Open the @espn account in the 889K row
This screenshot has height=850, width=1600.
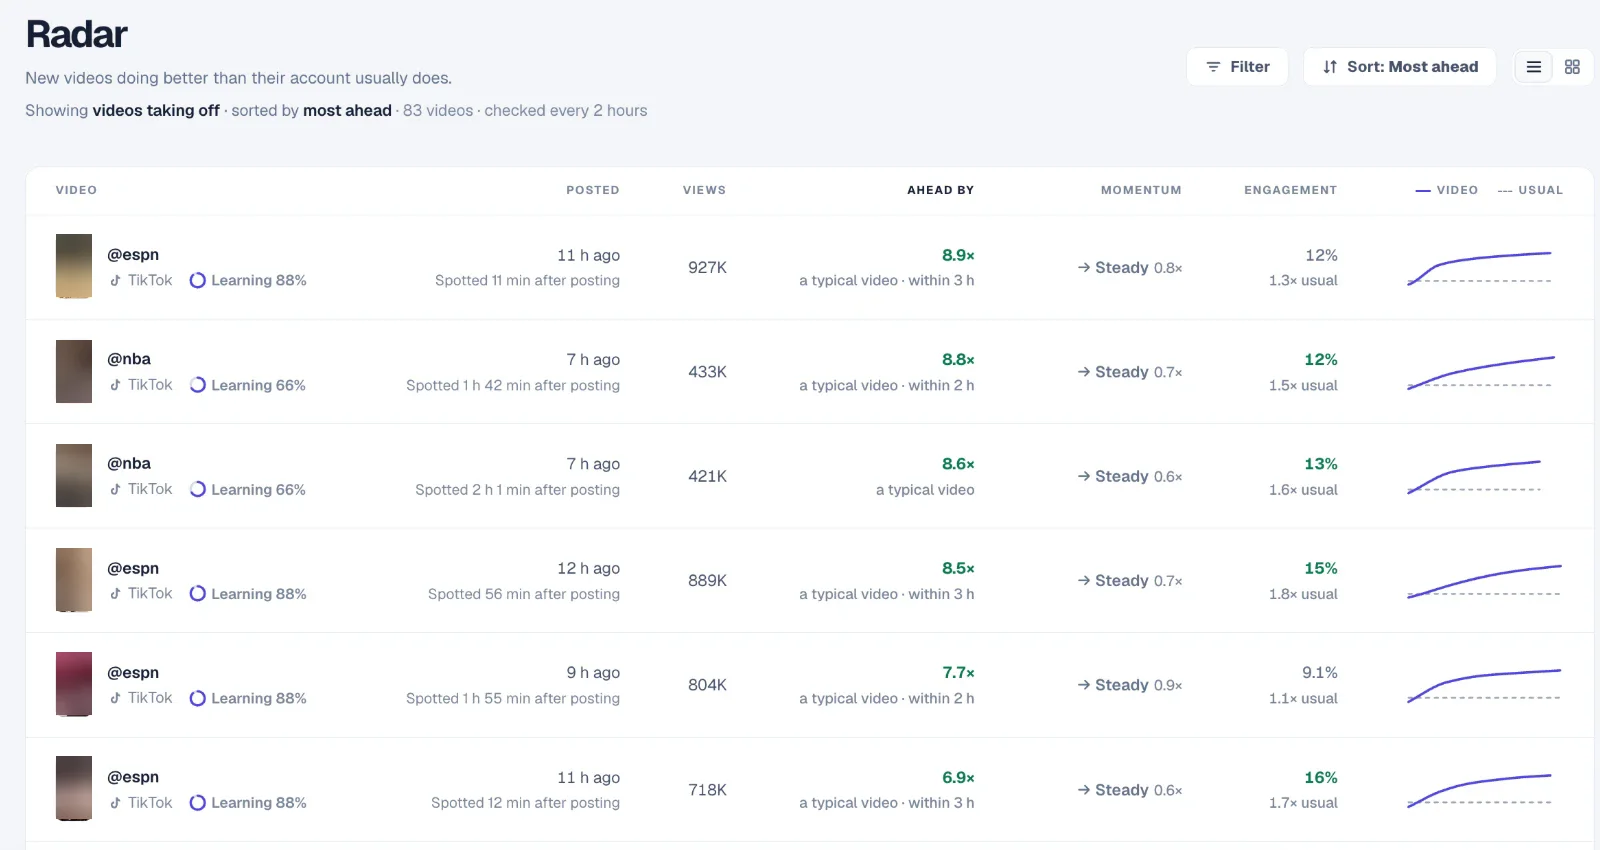[x=133, y=568]
